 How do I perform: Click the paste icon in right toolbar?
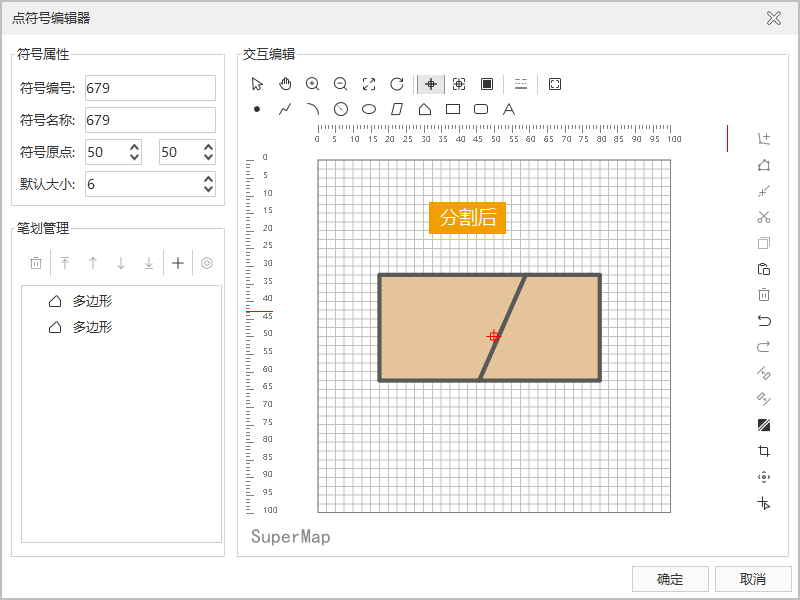(x=764, y=269)
